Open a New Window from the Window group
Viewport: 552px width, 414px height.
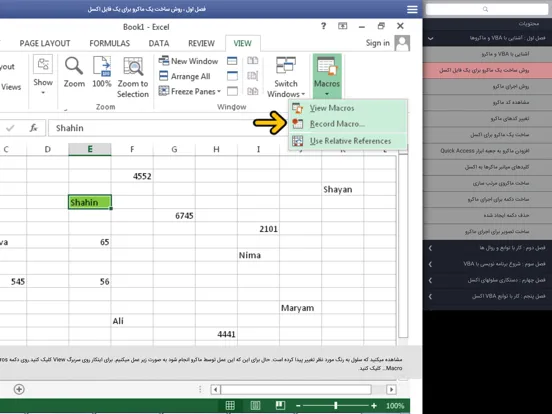pyautogui.click(x=188, y=61)
